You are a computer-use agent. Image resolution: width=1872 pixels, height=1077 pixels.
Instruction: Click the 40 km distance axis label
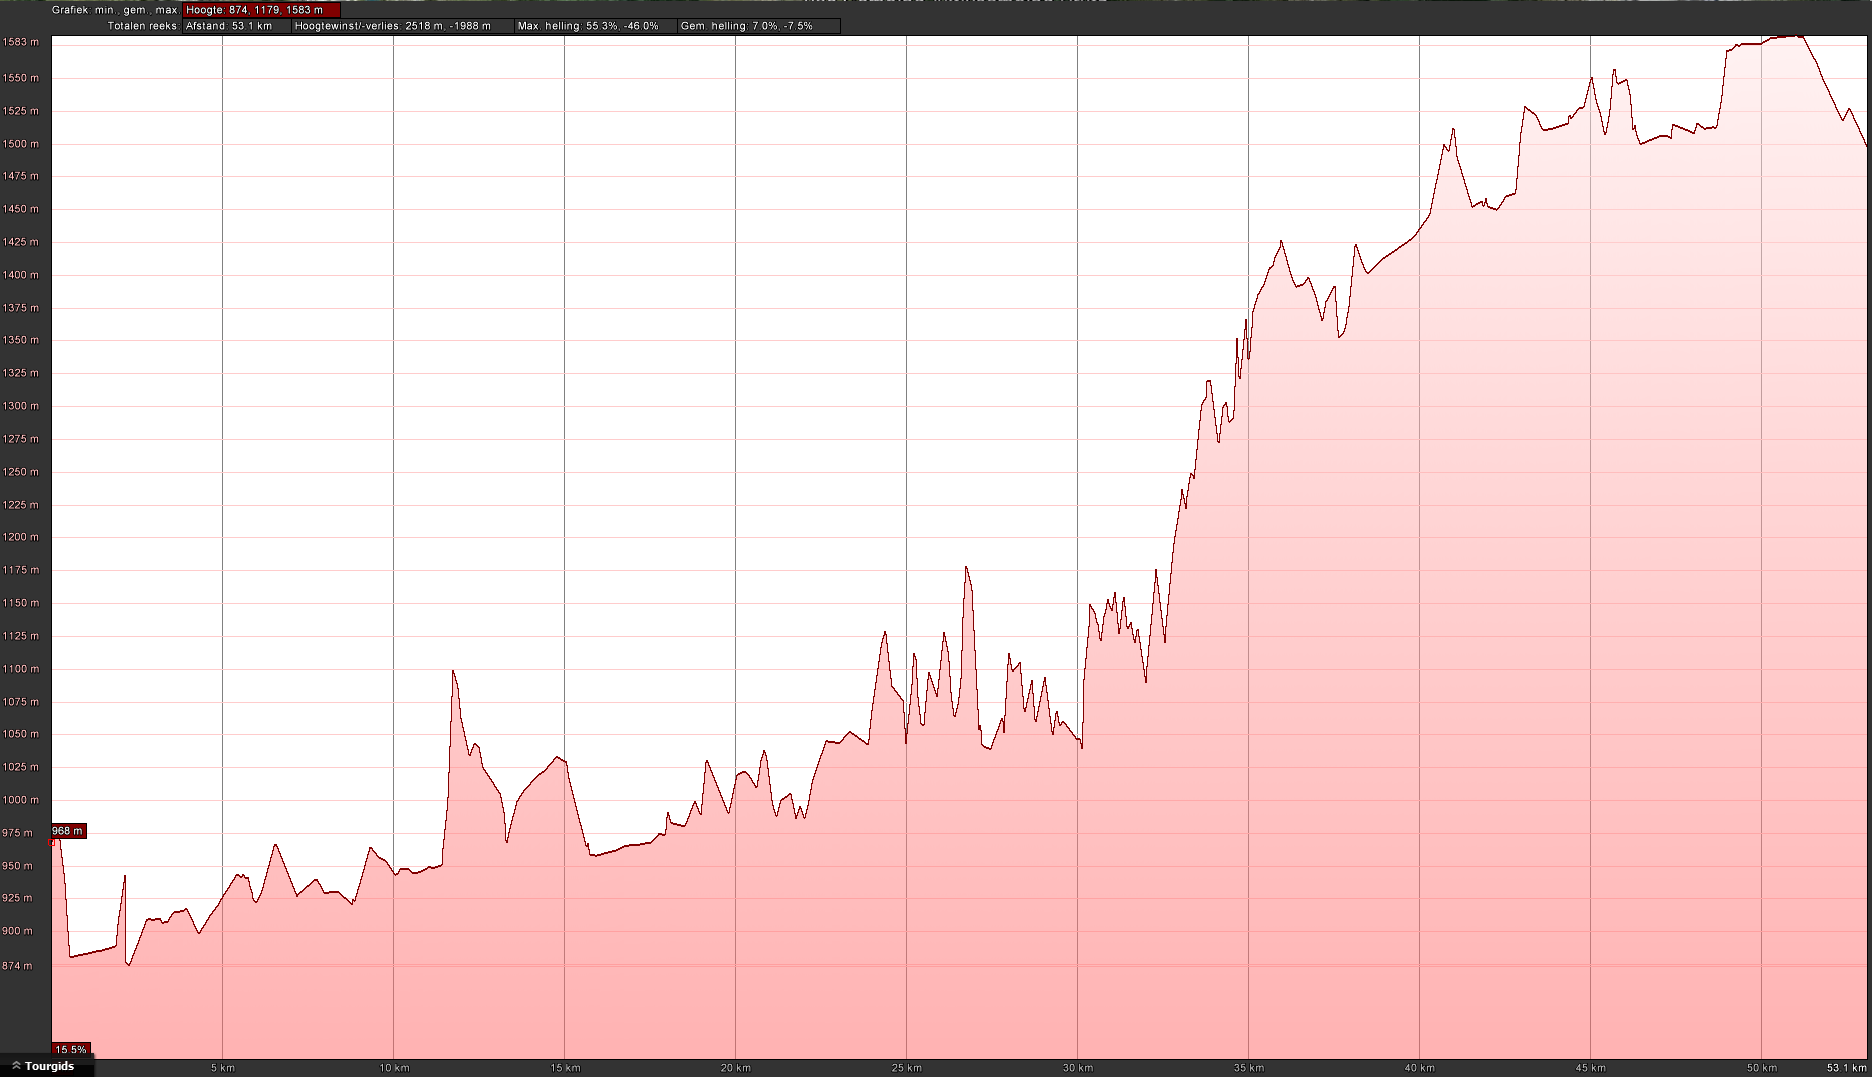pyautogui.click(x=1419, y=1068)
